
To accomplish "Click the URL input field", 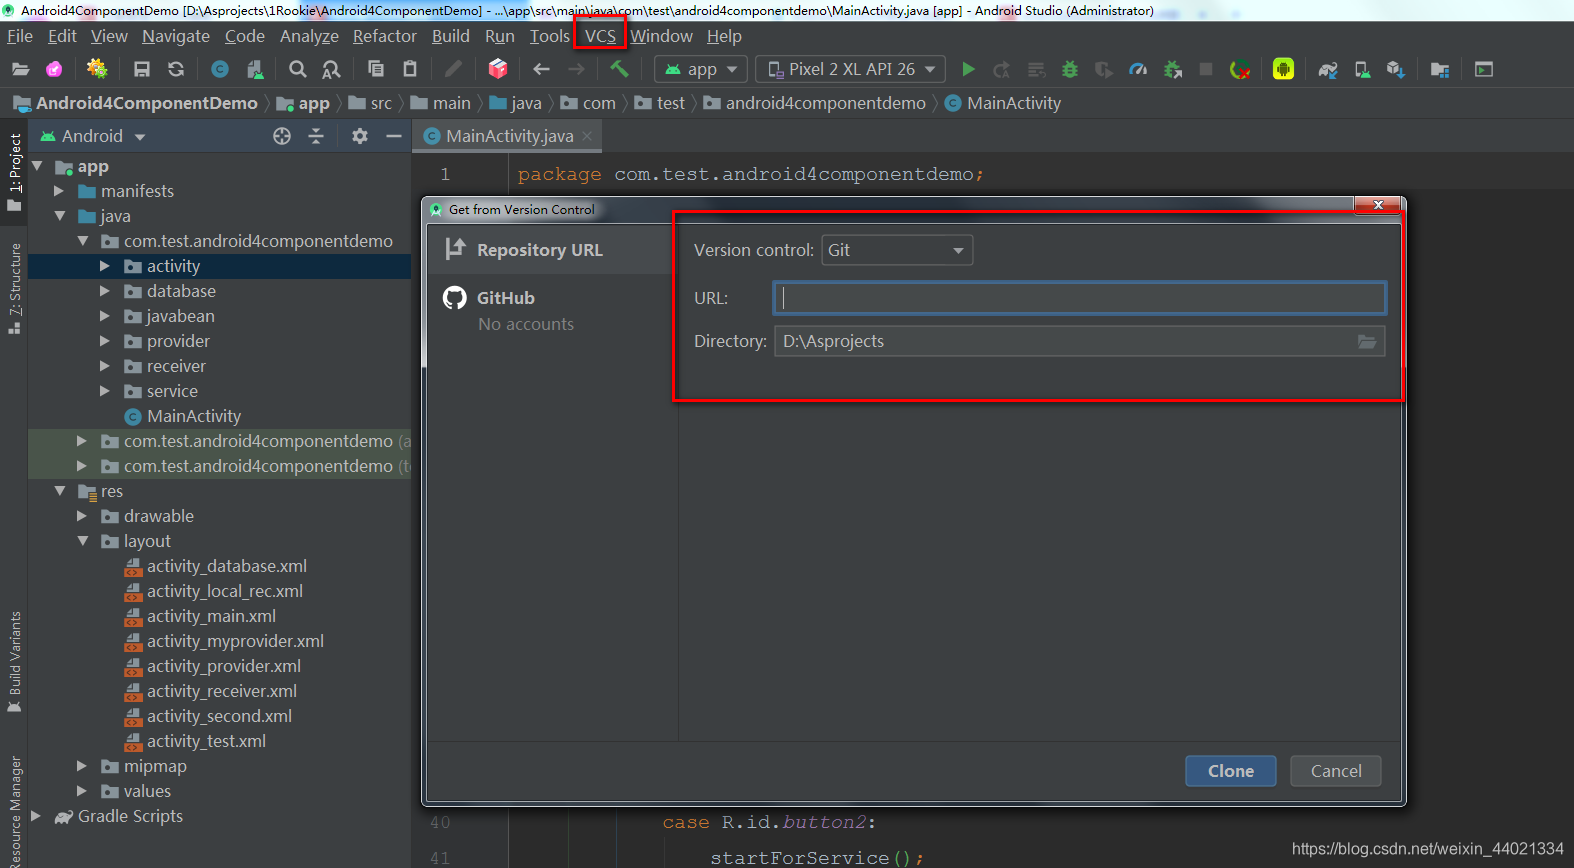I will pyautogui.click(x=1079, y=298).
